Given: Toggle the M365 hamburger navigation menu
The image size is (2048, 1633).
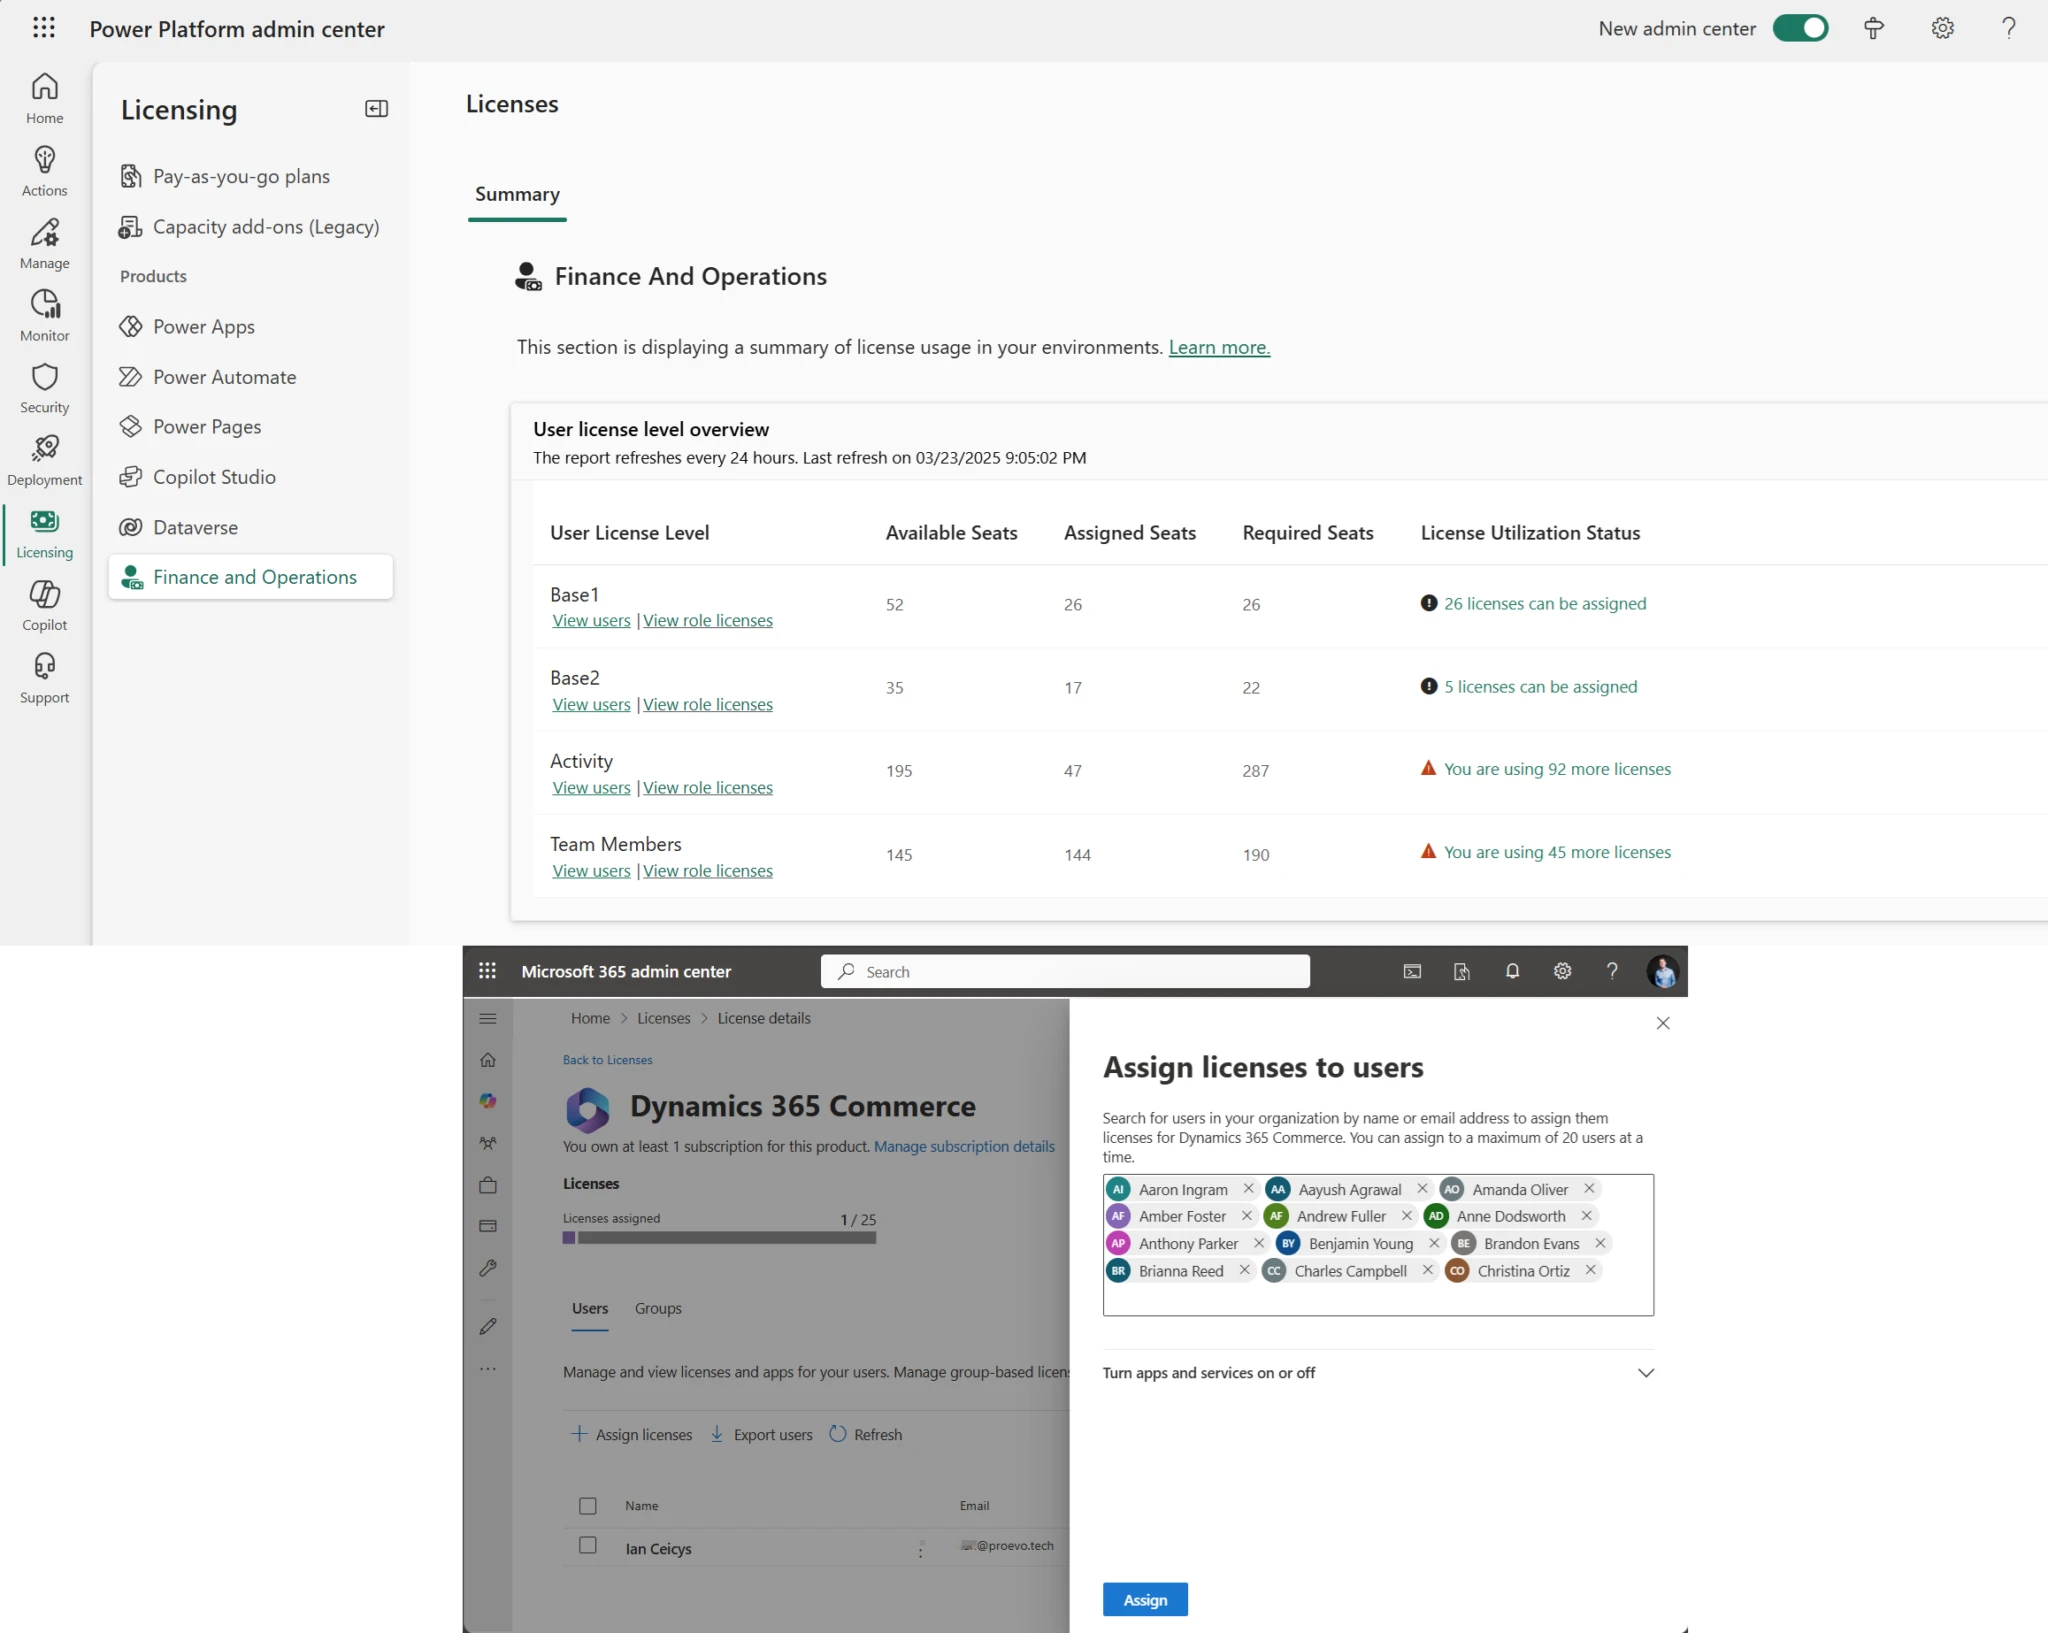Looking at the screenshot, I should 487,1018.
